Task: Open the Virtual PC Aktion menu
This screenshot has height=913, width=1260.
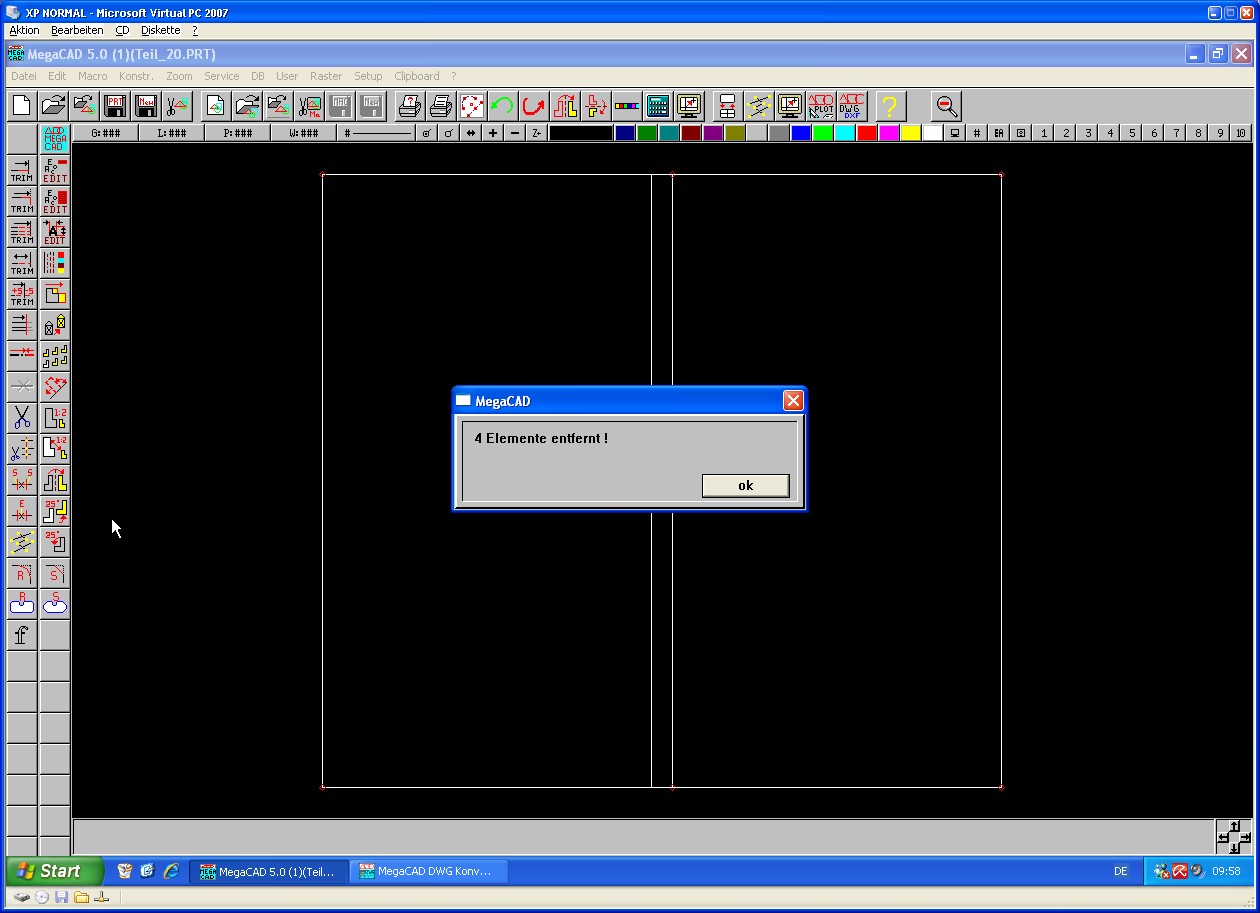Action: [x=24, y=31]
